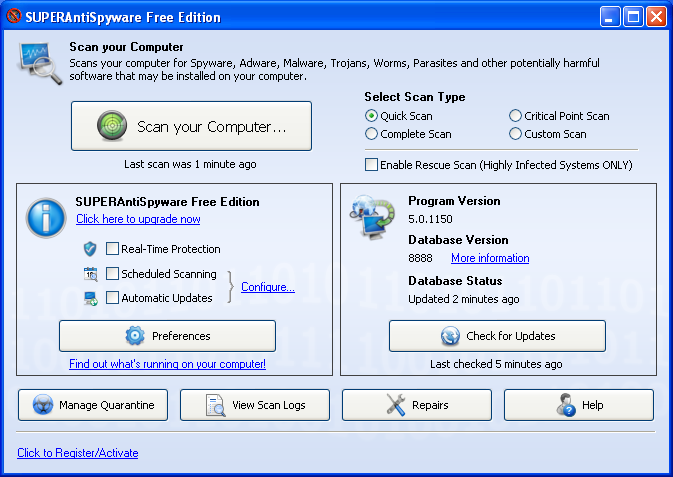Click the database version 8888 text
Screen dimensions: 673x477
point(420,258)
